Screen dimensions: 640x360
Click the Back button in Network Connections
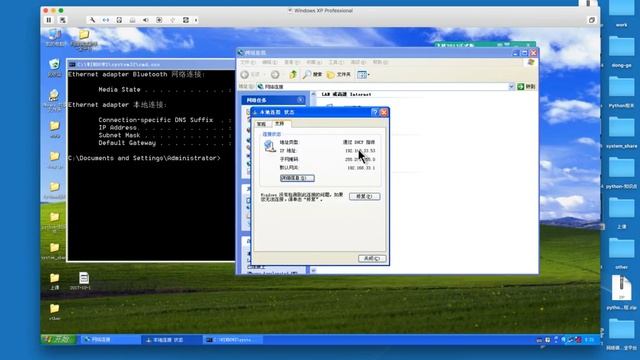point(251,74)
